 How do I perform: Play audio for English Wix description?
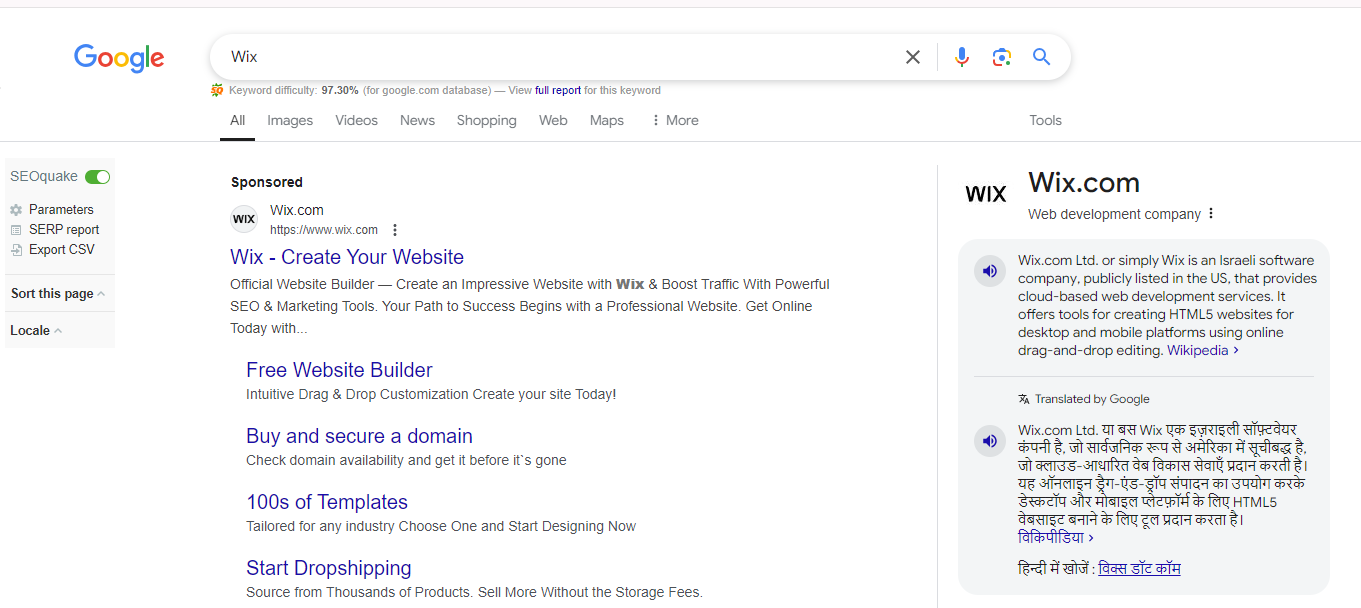(x=989, y=271)
